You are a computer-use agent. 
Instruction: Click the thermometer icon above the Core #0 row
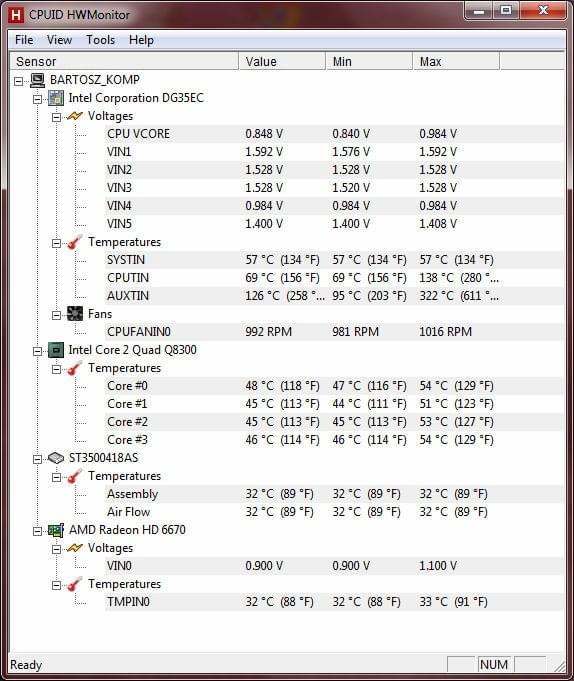[x=75, y=368]
